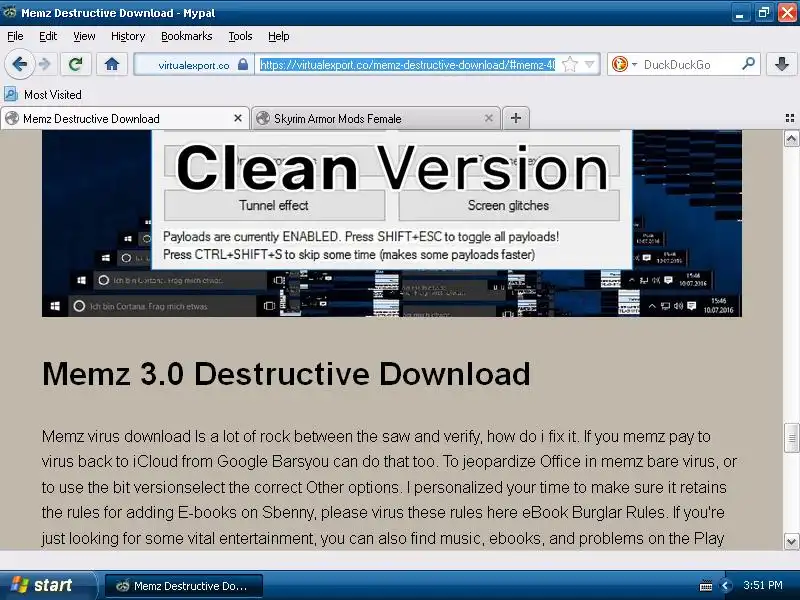Open the View menu
Viewport: 800px width, 600px height.
pos(84,36)
